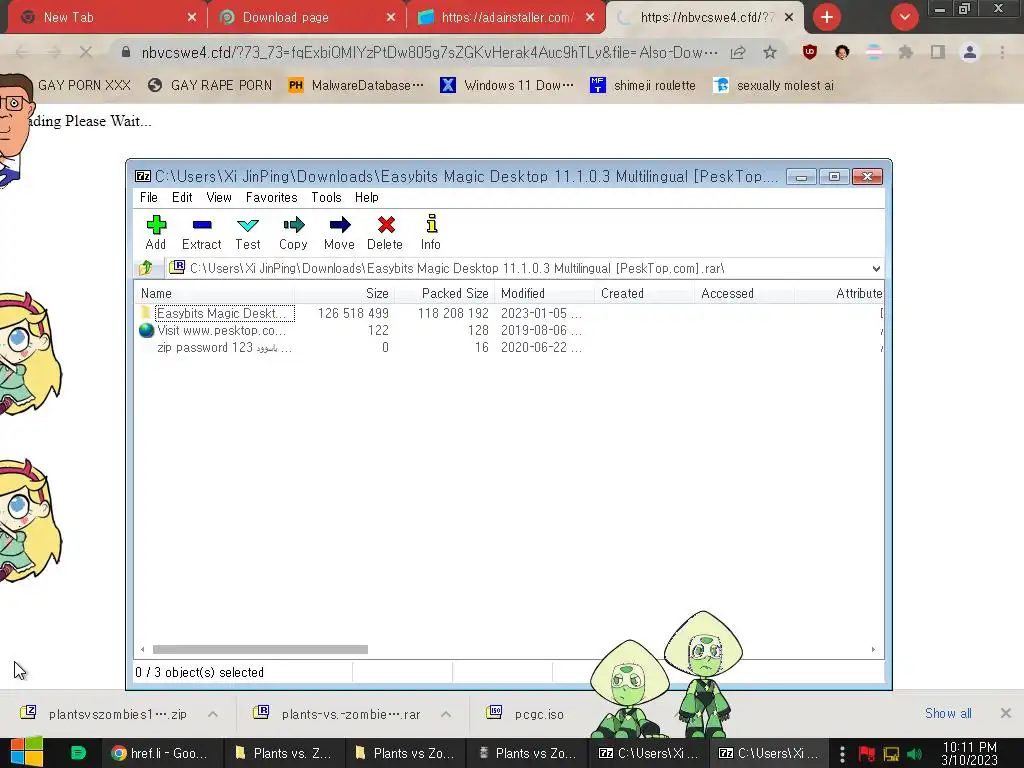Expand options for plantsvszombies1 zip download
1024x768 pixels.
tap(213, 714)
